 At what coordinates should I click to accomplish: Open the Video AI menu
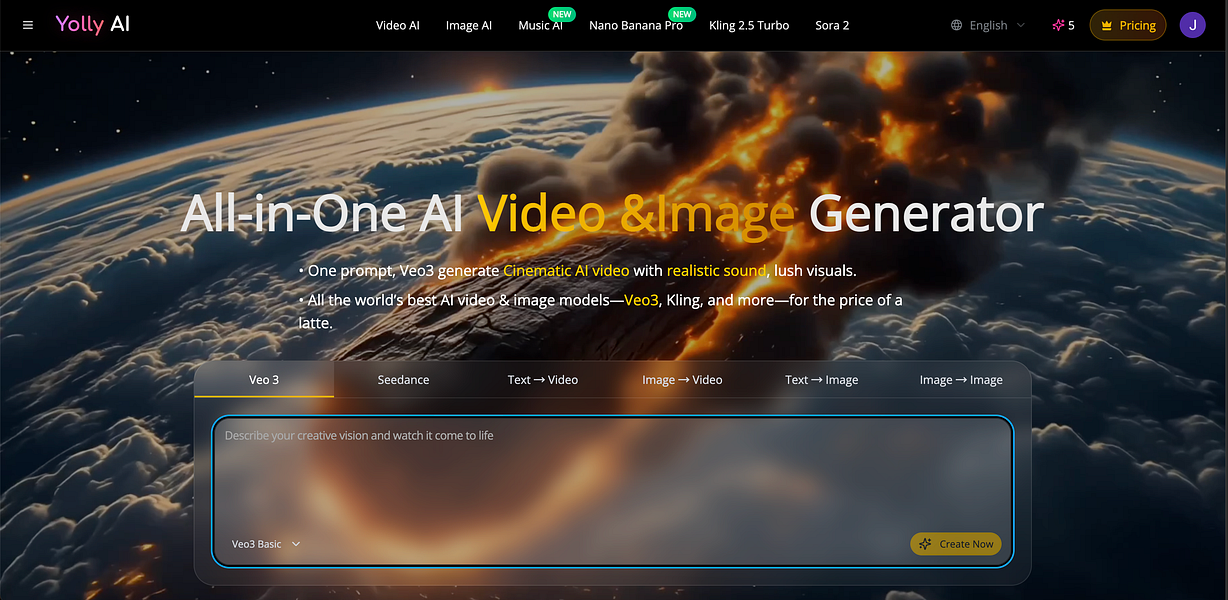[x=398, y=25]
